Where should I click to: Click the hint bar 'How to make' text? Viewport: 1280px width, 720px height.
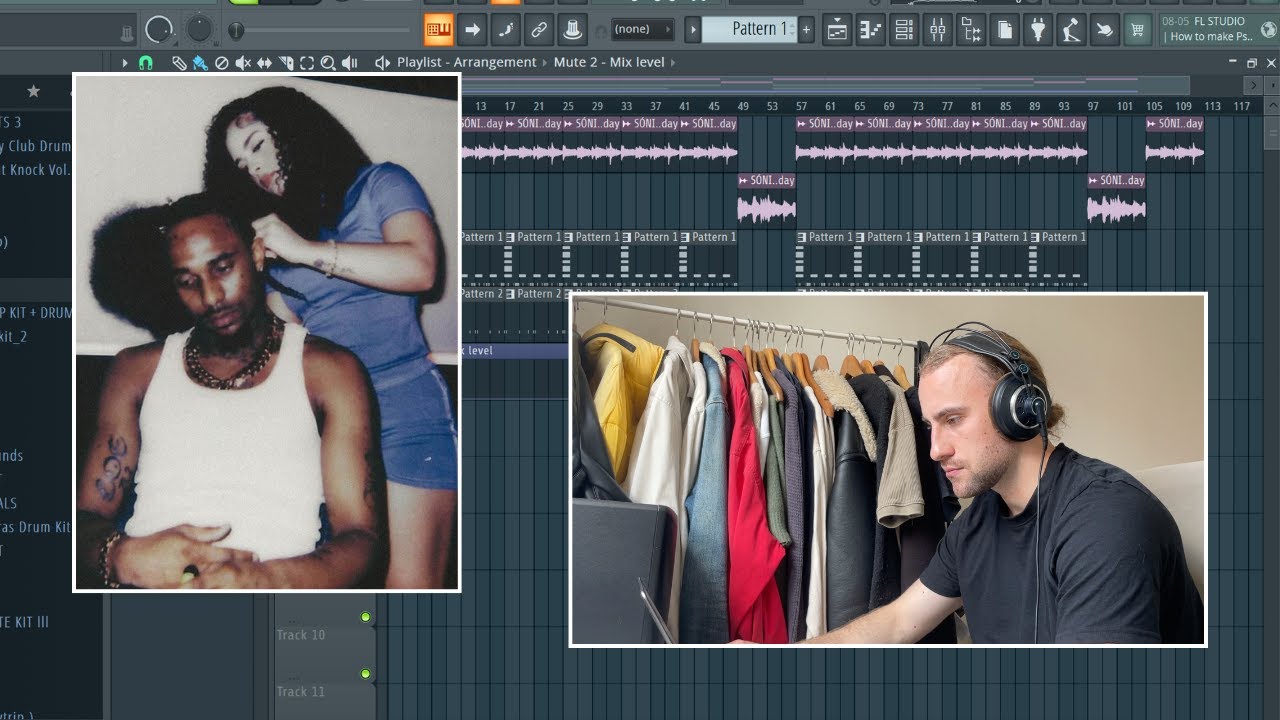[1211, 37]
